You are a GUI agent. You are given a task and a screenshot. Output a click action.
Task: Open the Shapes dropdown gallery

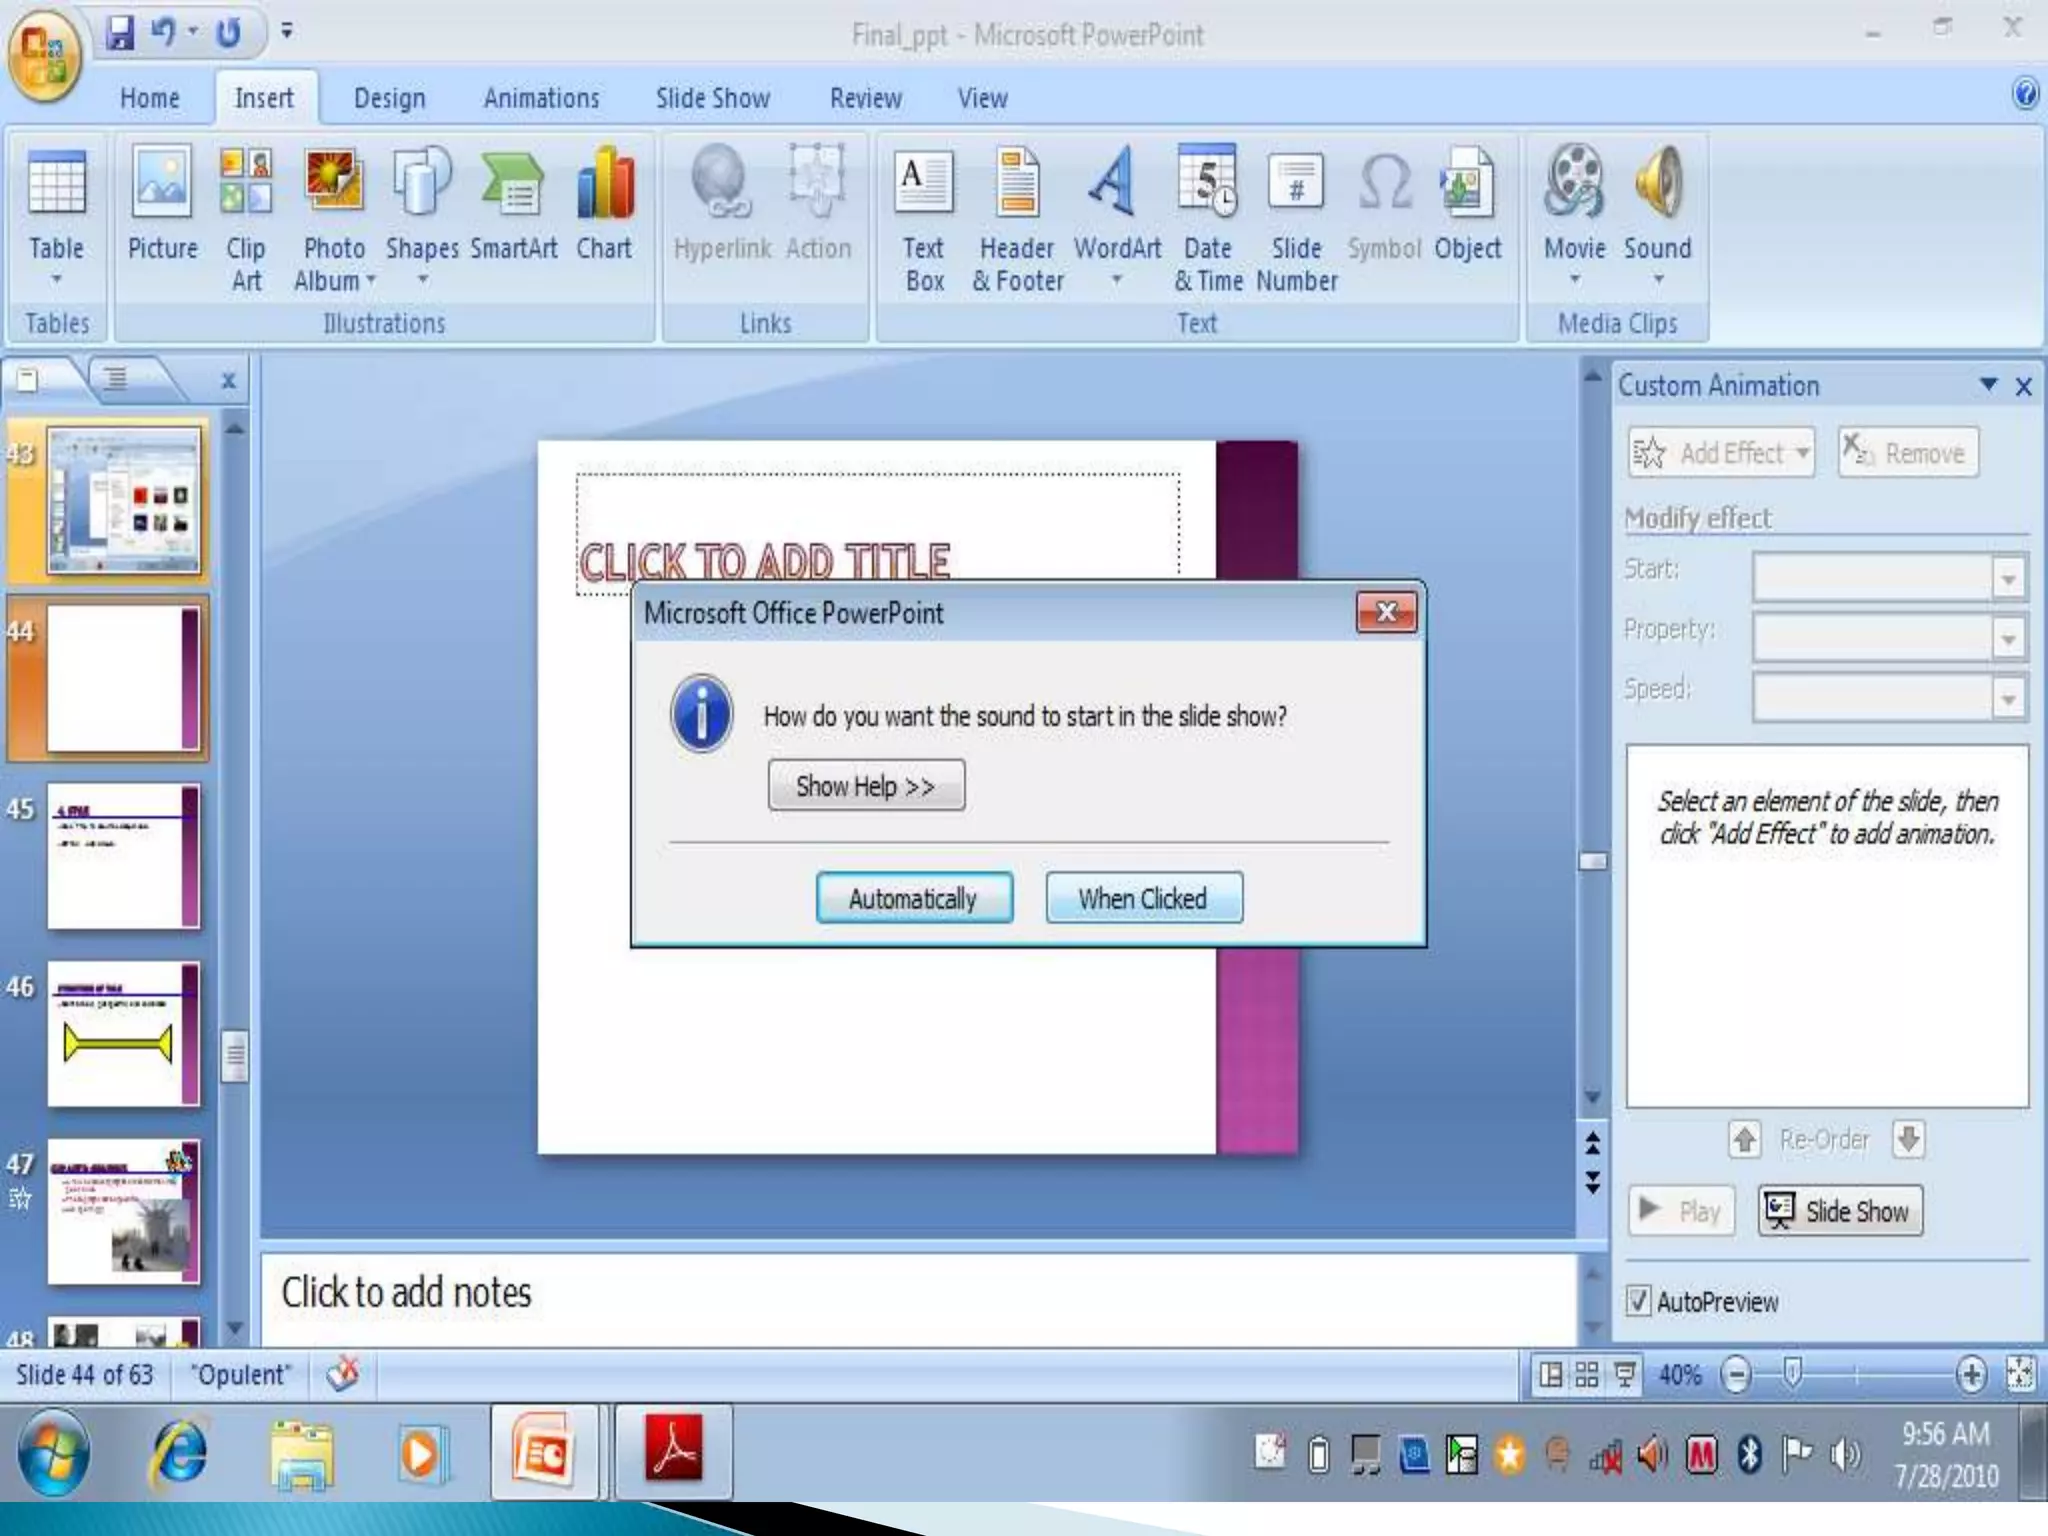pyautogui.click(x=422, y=280)
